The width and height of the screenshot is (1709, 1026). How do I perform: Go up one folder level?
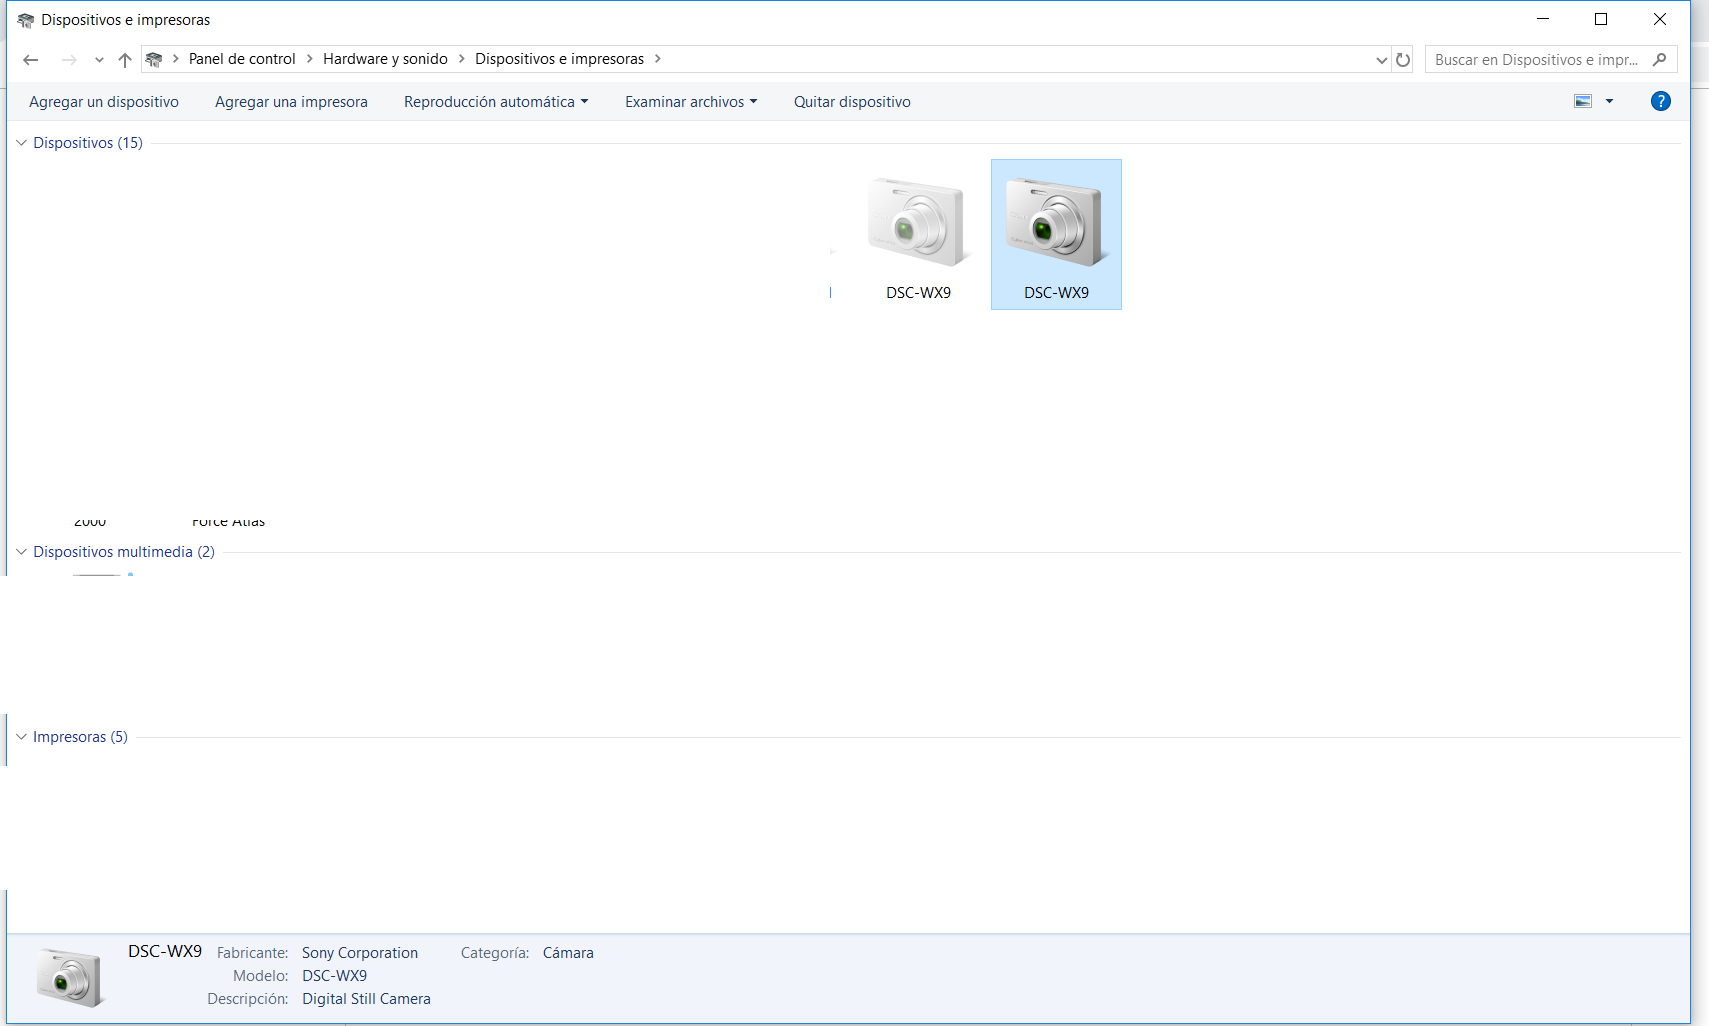[125, 60]
